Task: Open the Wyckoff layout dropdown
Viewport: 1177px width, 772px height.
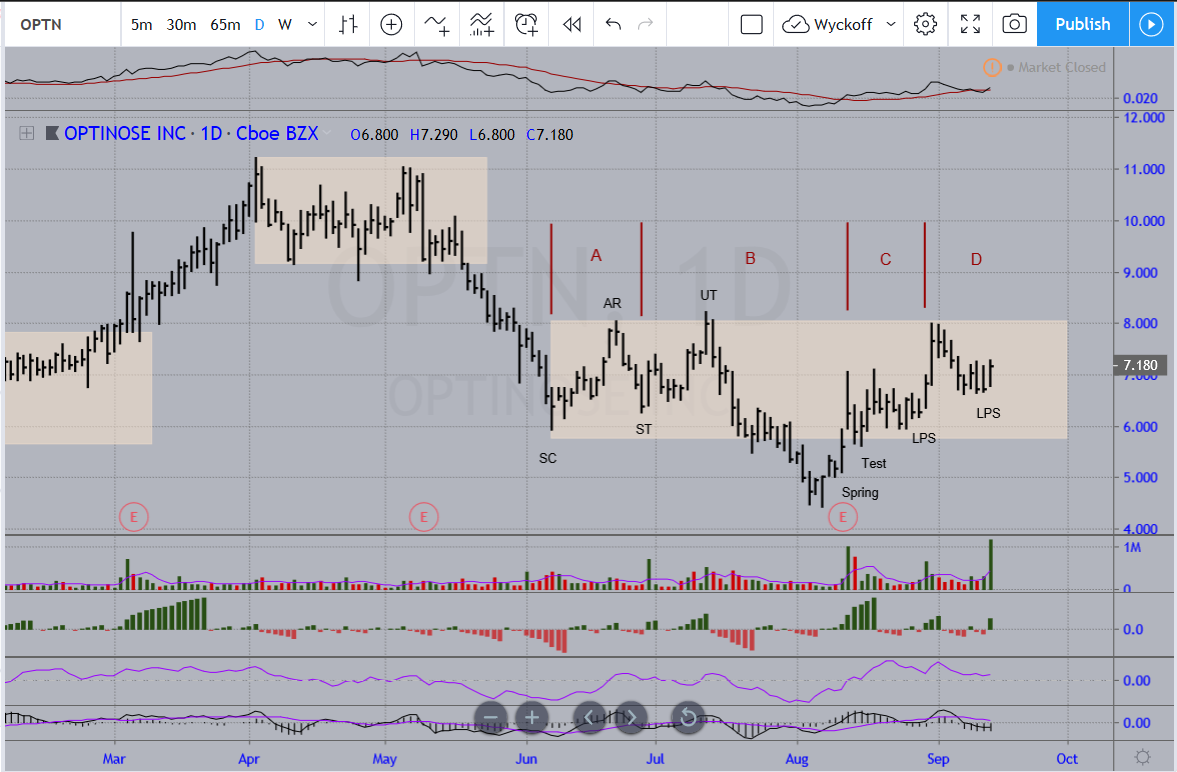Action: 840,24
